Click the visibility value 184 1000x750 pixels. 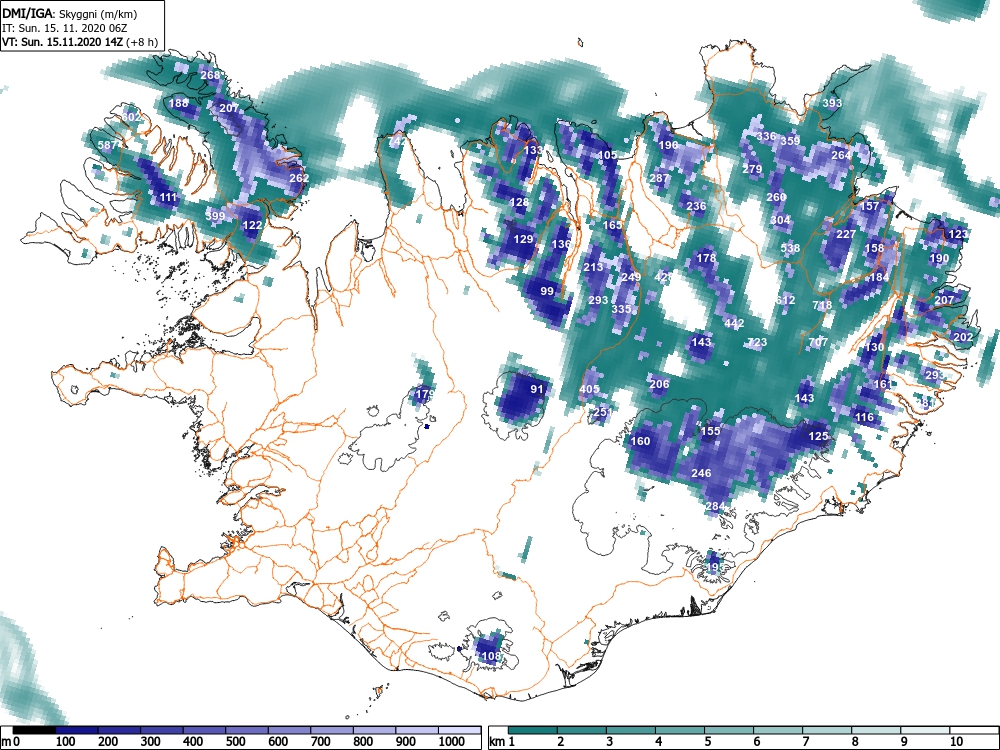pyautogui.click(x=879, y=277)
